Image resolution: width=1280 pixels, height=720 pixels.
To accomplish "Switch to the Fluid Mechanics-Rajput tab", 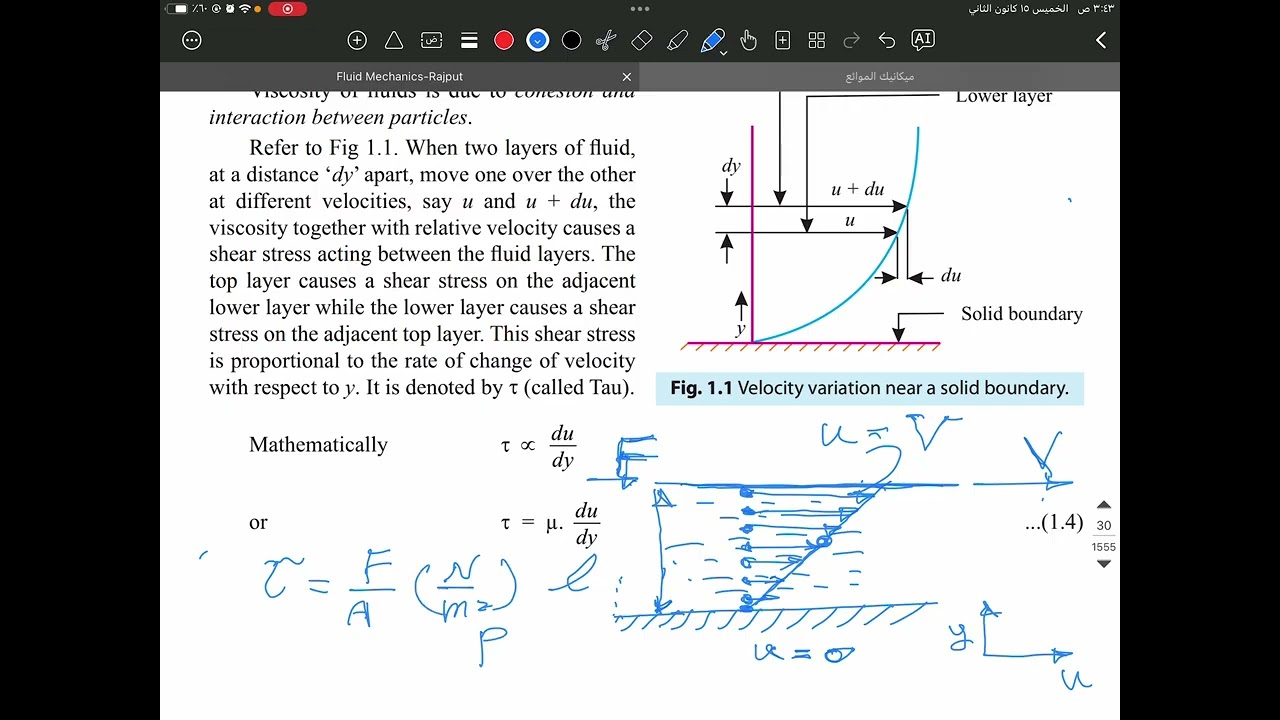I will 400,76.
